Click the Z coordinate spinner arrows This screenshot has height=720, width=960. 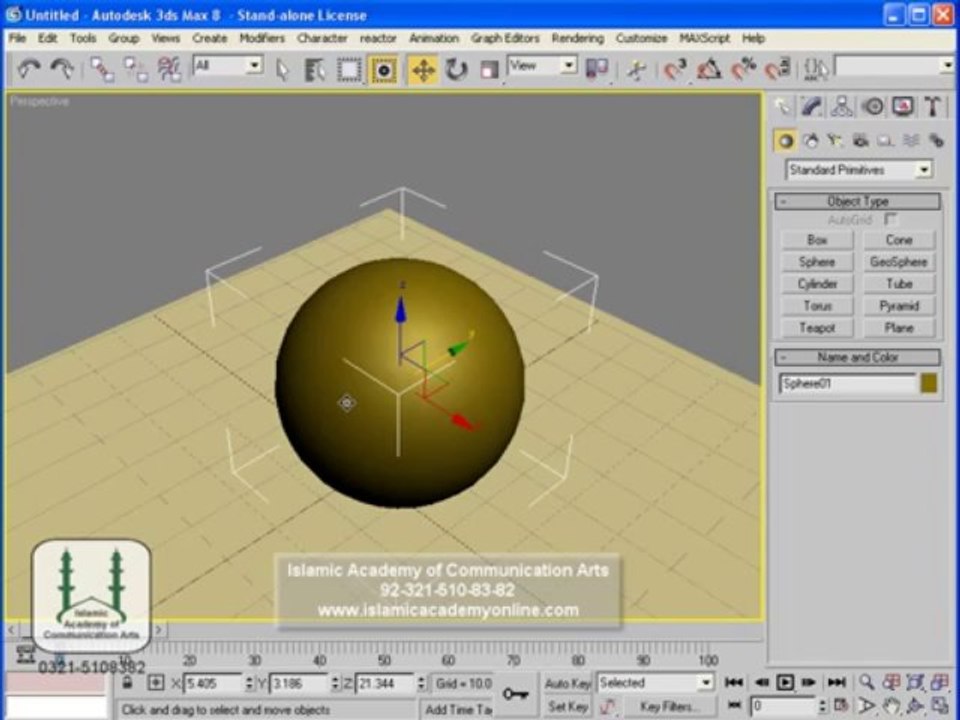tap(421, 683)
